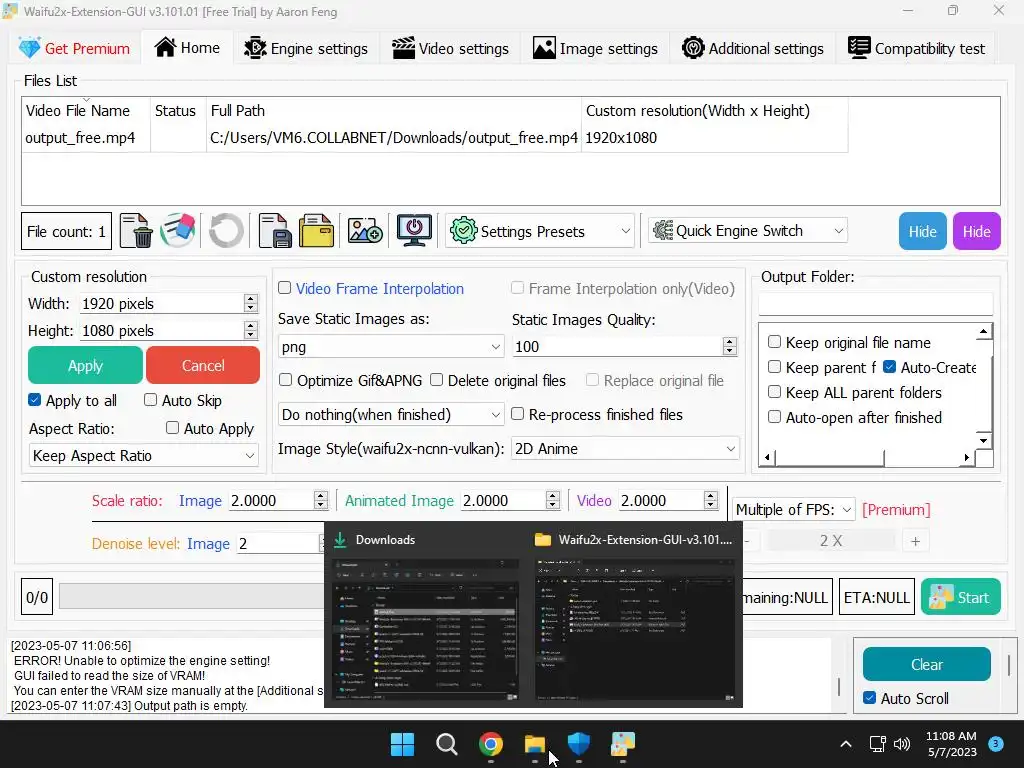Click the Output Folder path field
This screenshot has width=1024, height=768.
coord(876,304)
